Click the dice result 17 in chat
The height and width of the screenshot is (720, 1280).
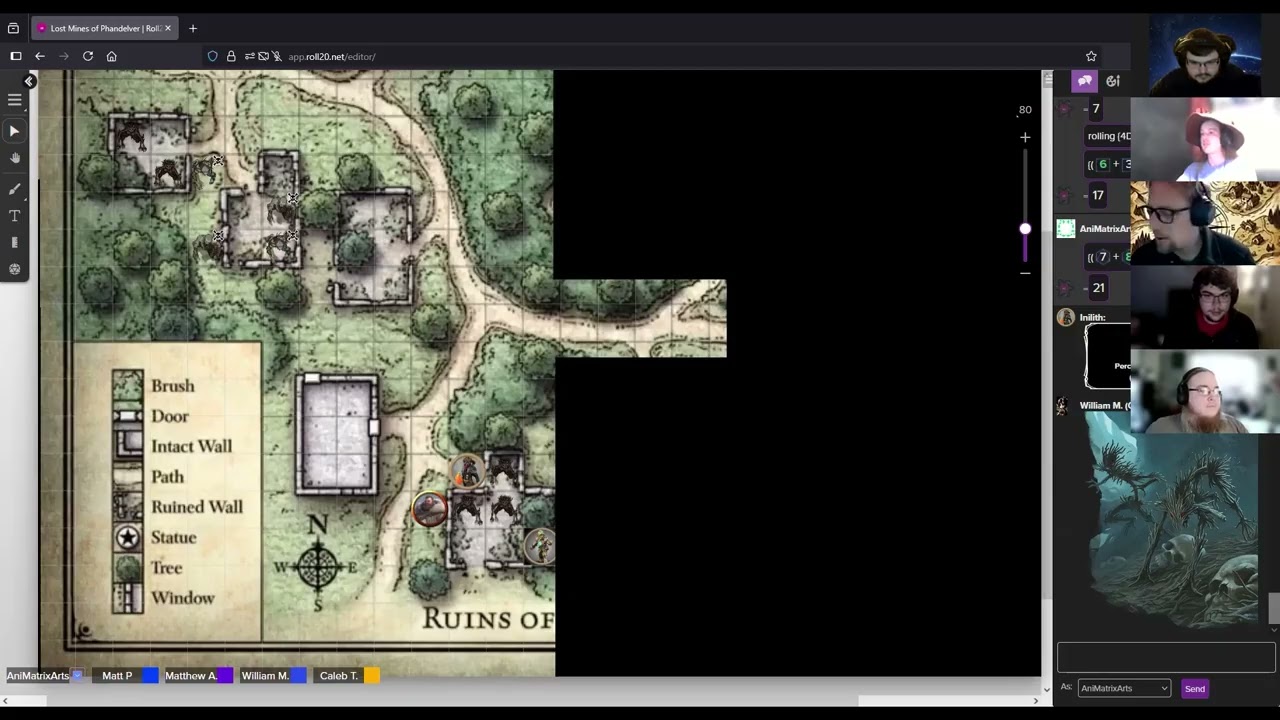(1098, 196)
